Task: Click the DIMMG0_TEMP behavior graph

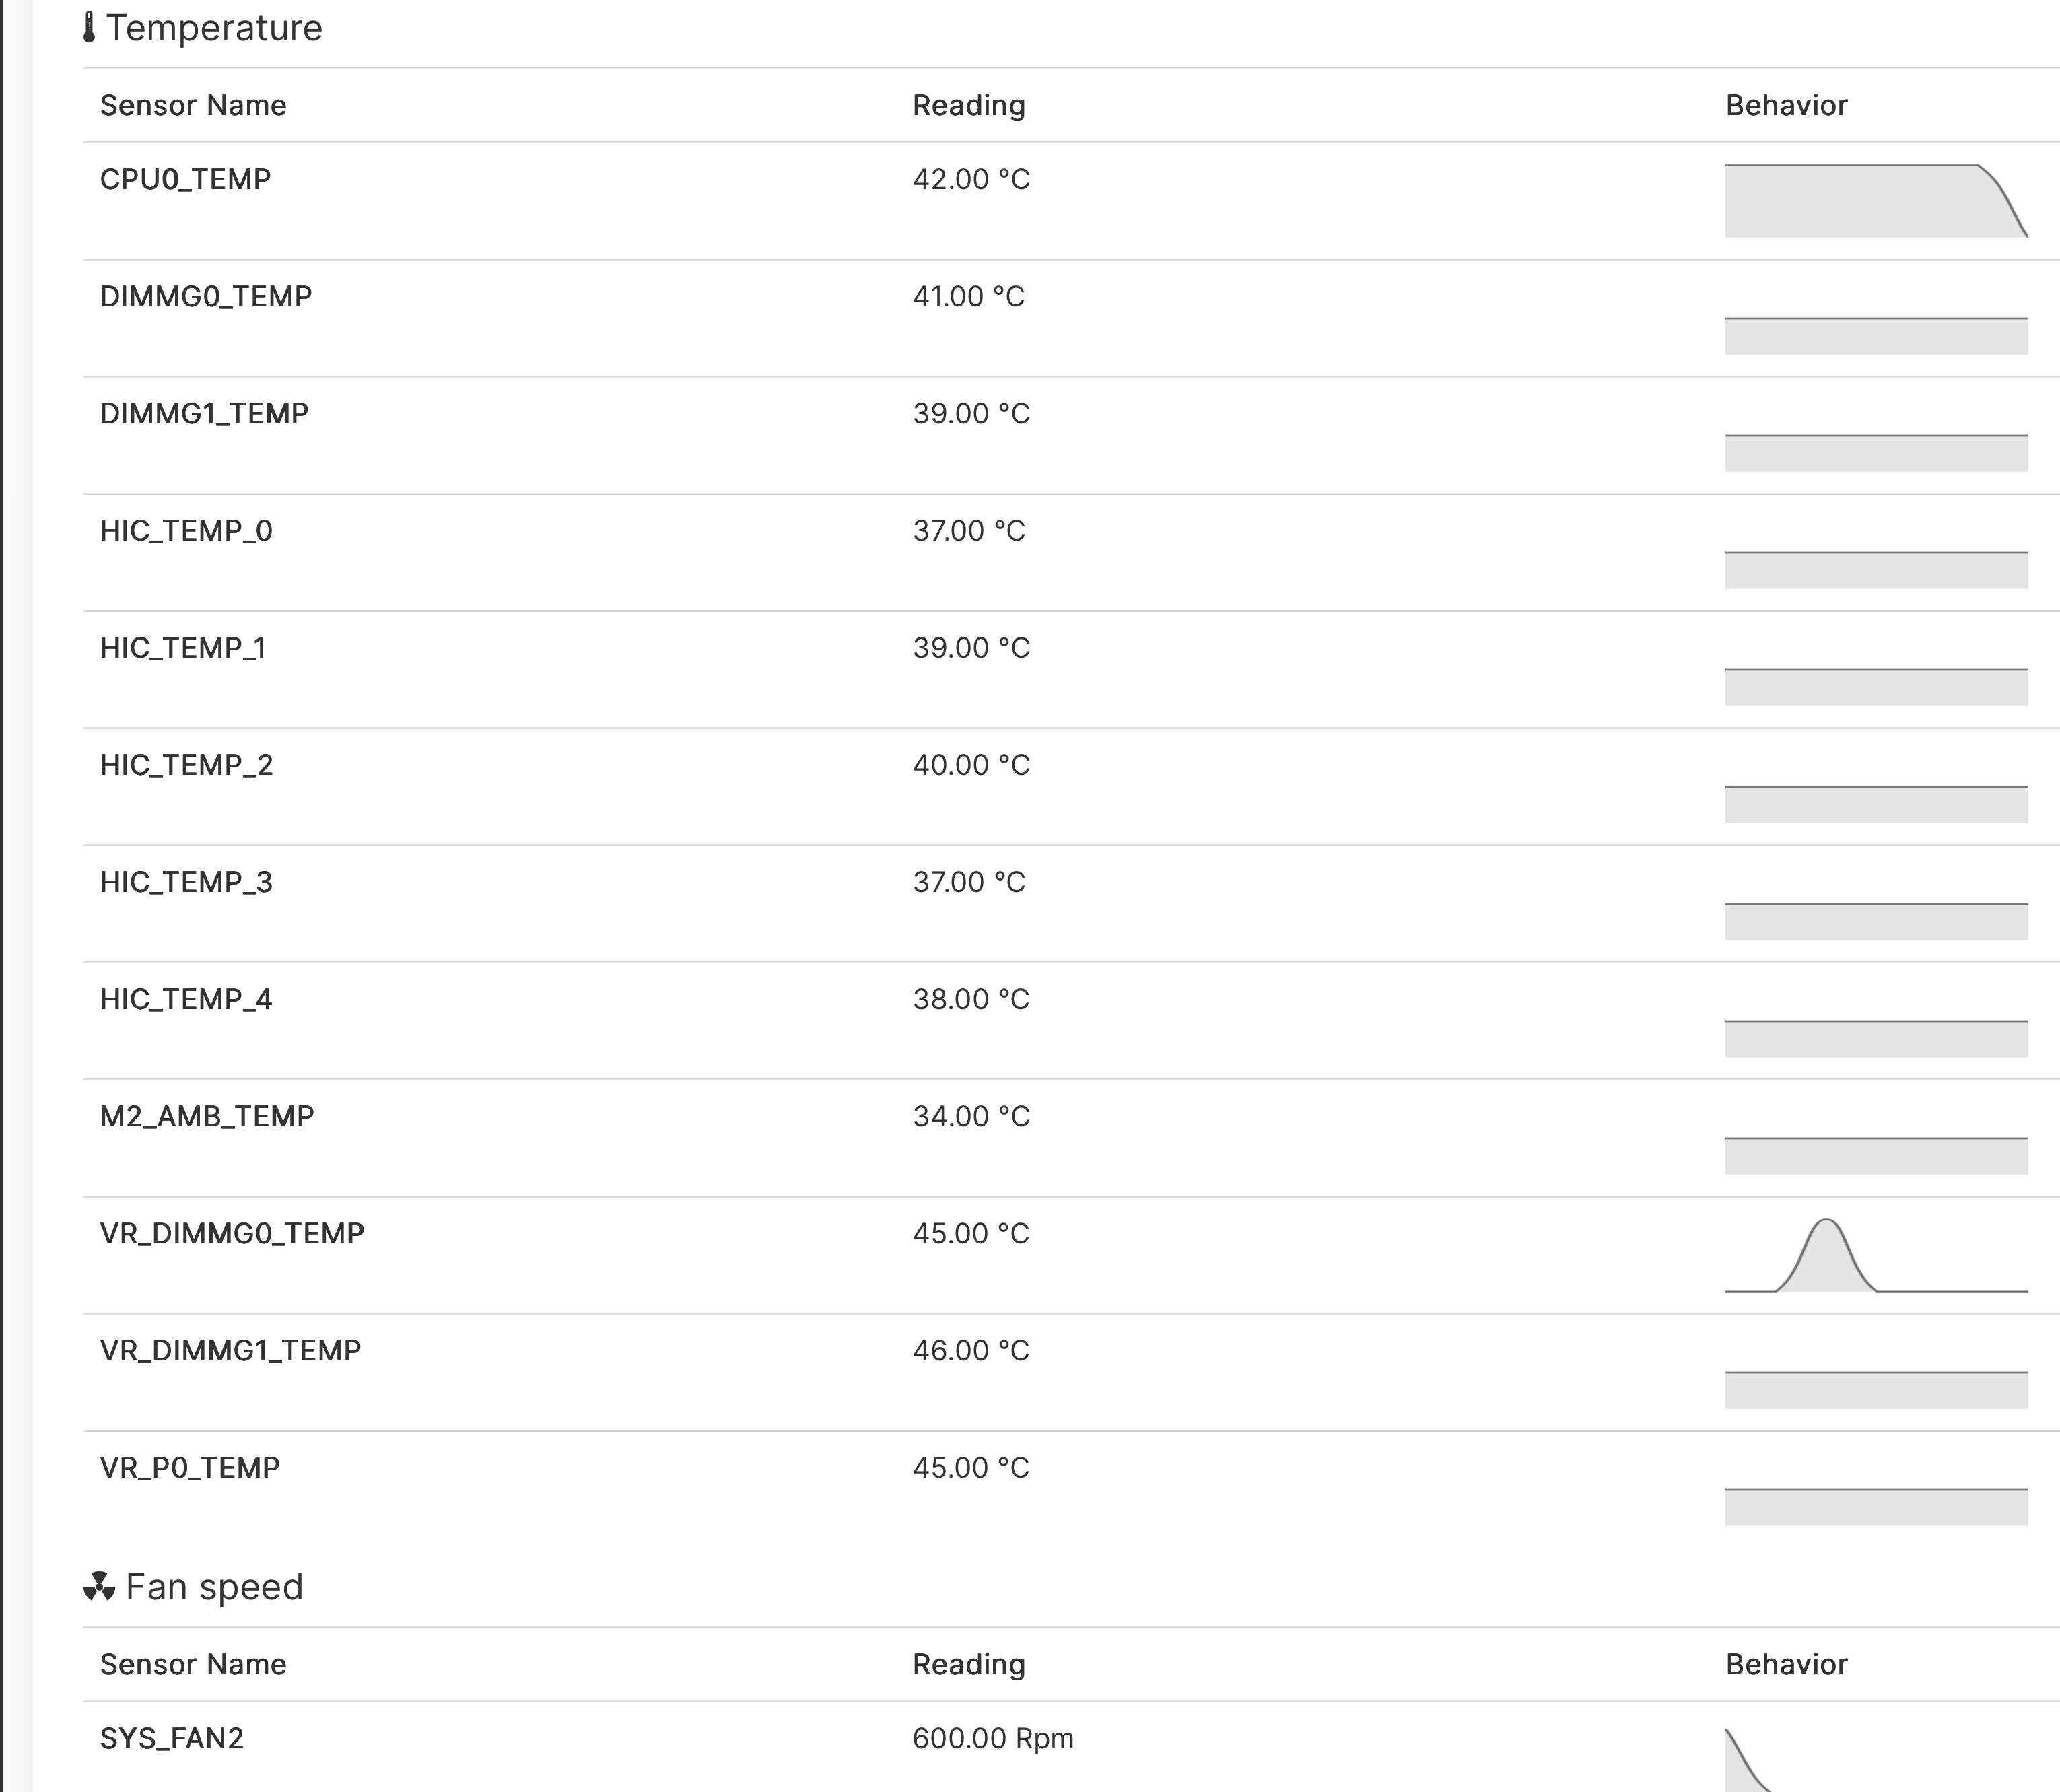Action: 1875,335
